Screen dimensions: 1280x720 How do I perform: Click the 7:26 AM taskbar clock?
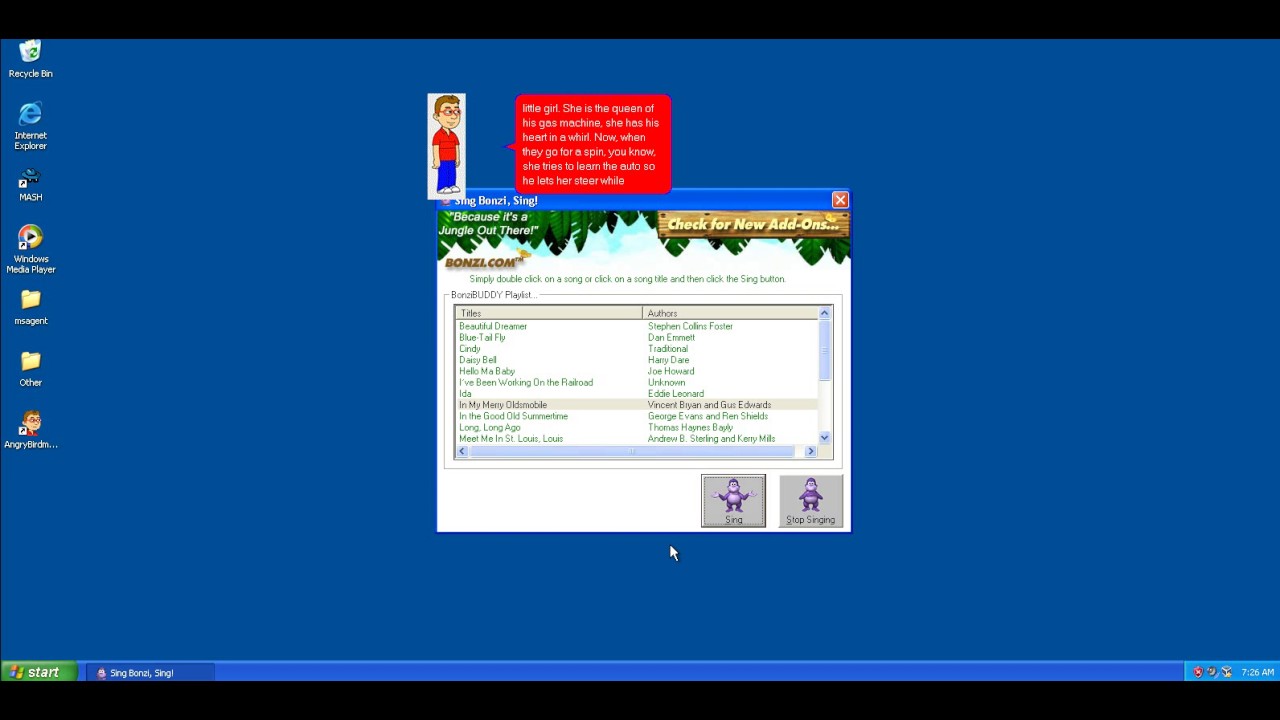coord(1257,673)
